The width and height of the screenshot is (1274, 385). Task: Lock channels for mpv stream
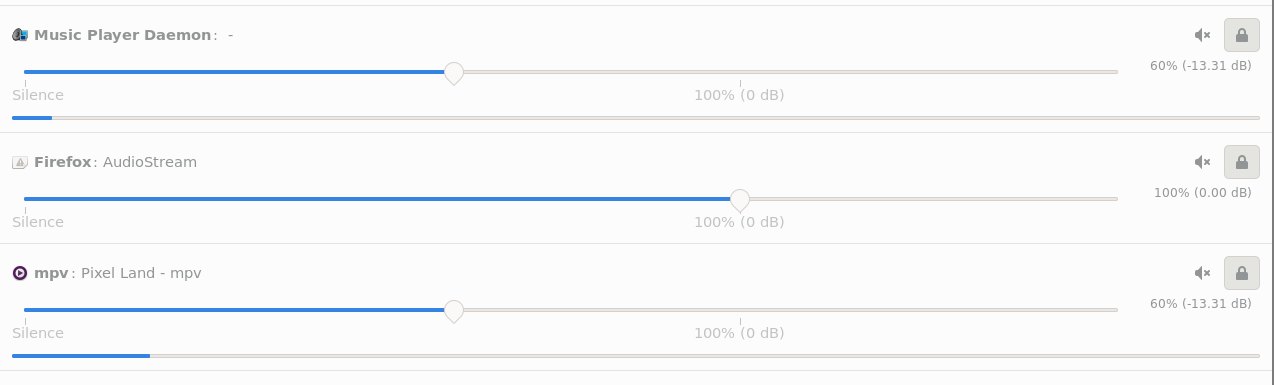[1241, 273]
